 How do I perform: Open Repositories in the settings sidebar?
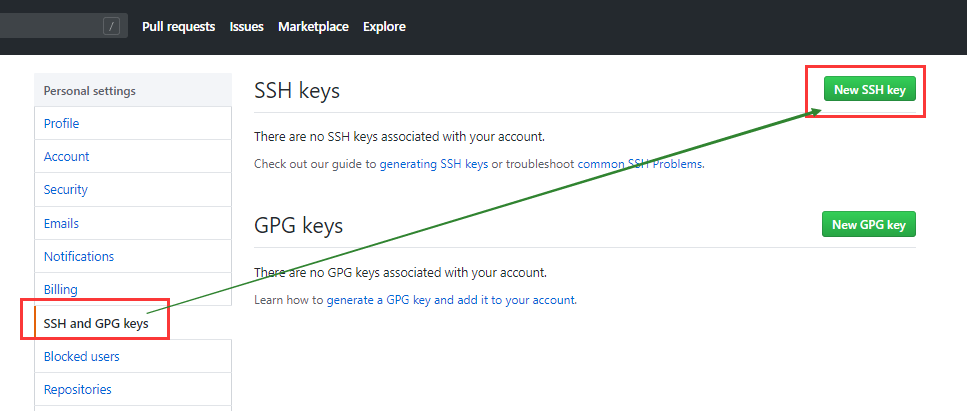78,390
